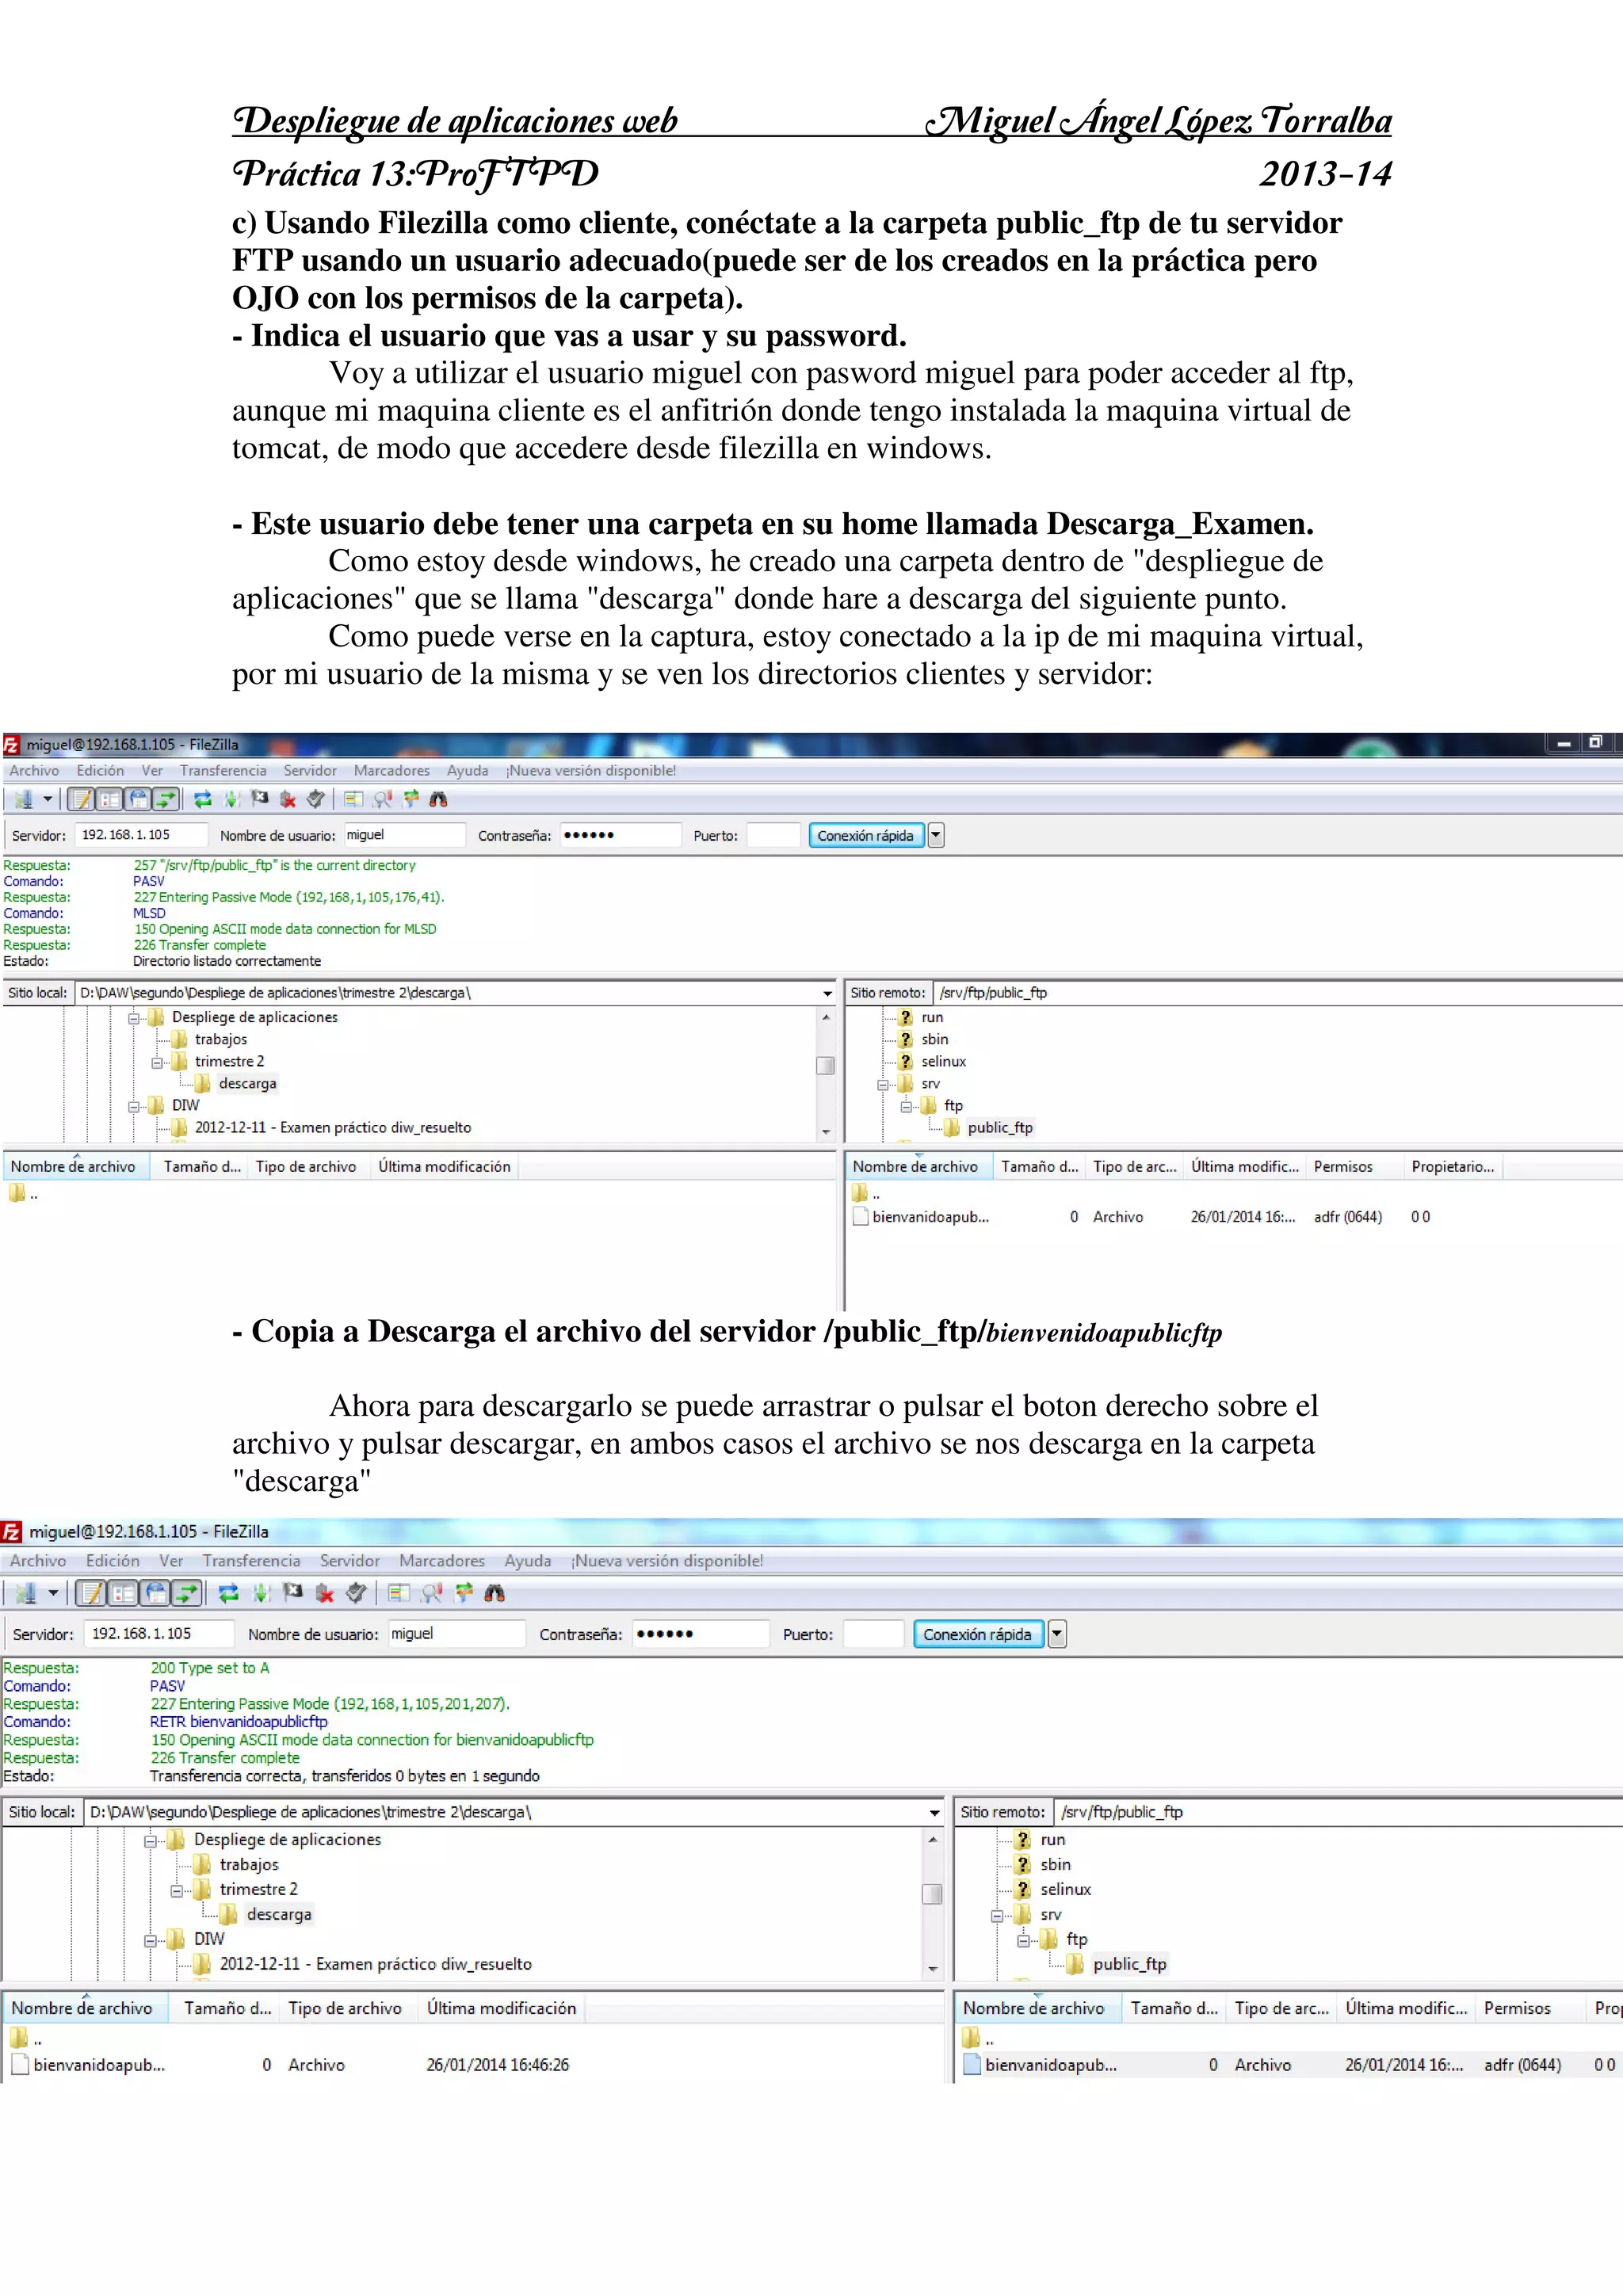Image resolution: width=1623 pixels, height=2296 pixels.
Task: Toggle transfer queue view in lower FileZilla toolbar
Action: tap(187, 1593)
